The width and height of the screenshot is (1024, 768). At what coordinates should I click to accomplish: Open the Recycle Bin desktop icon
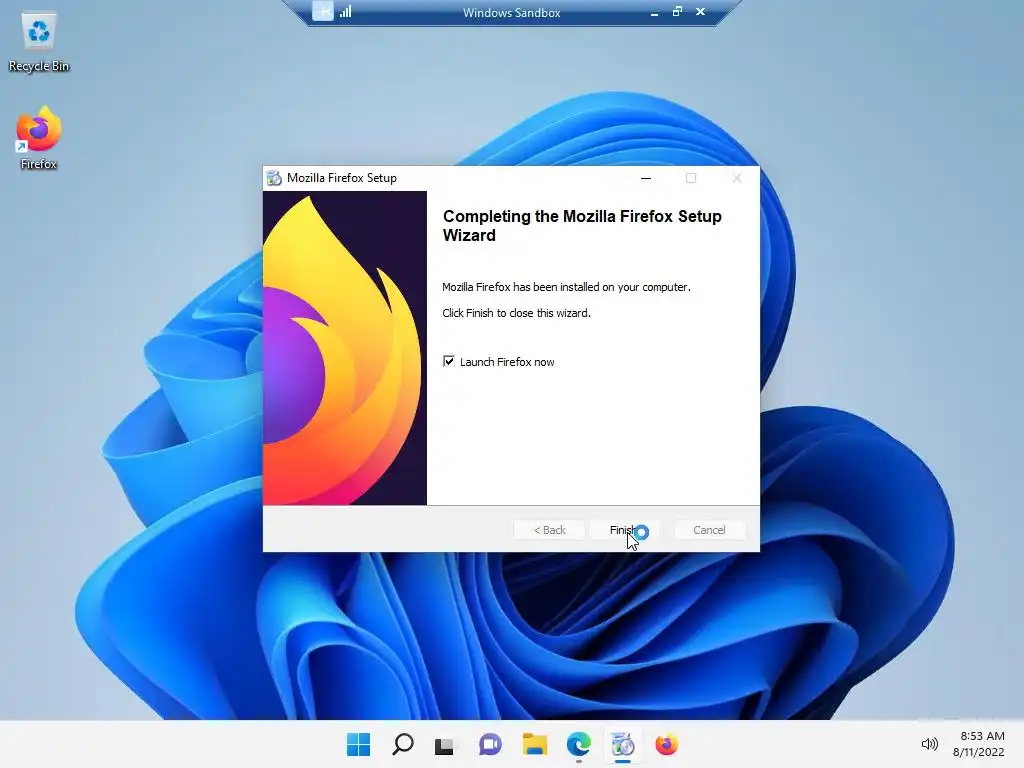click(x=39, y=42)
